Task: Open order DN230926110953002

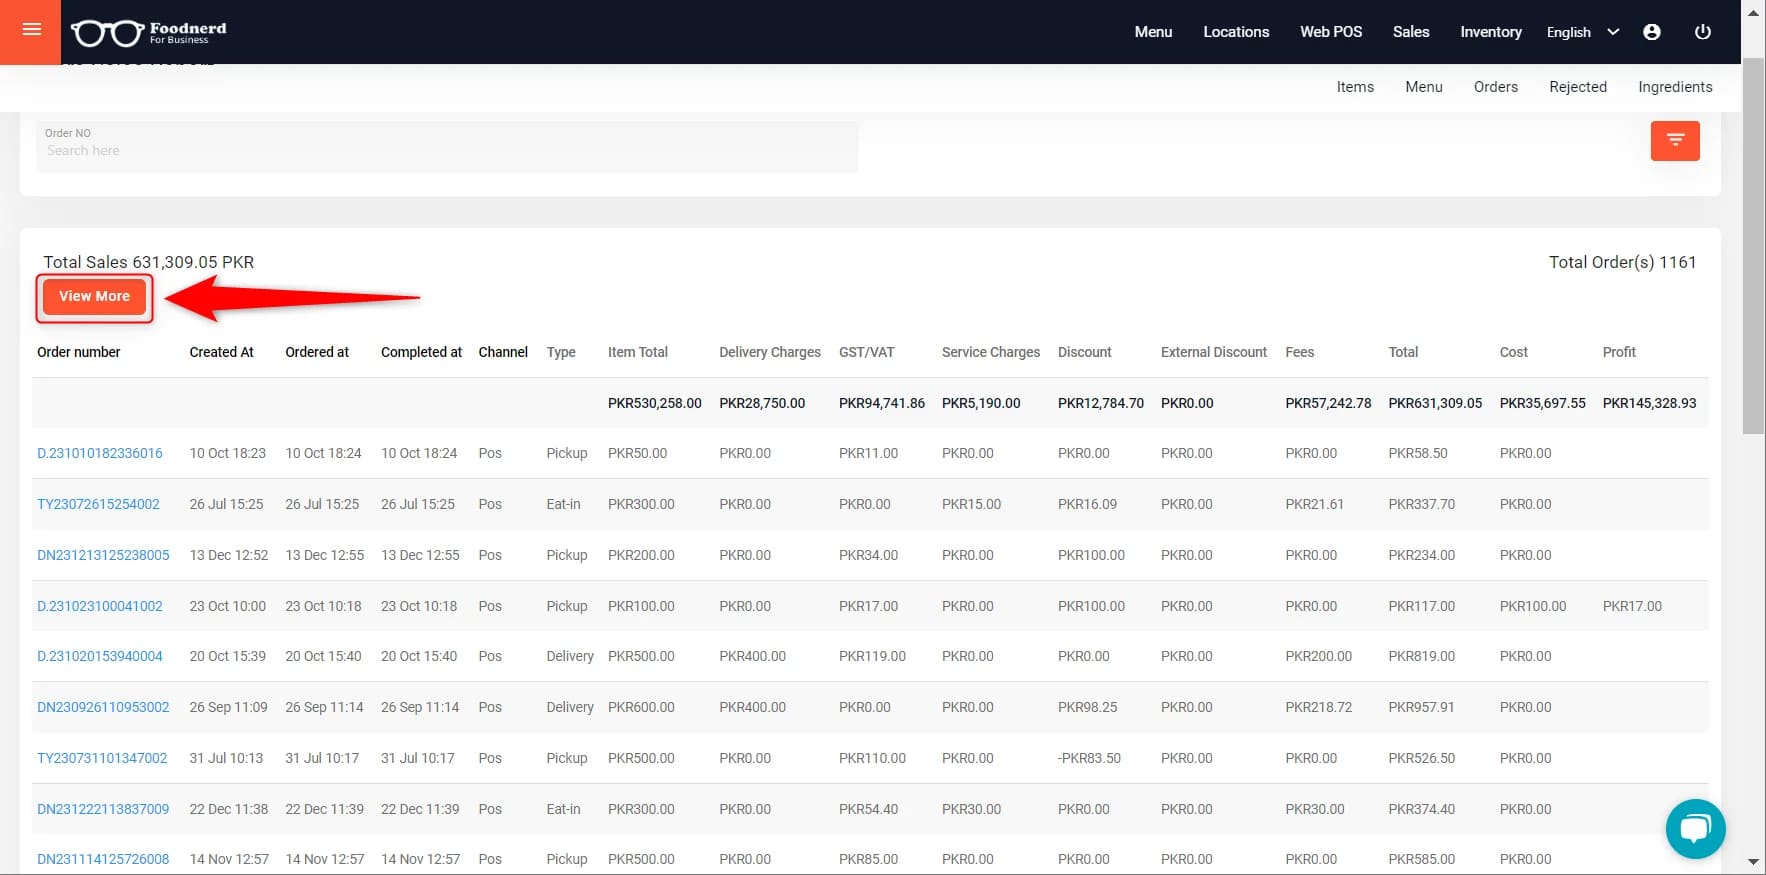Action: click(x=103, y=707)
